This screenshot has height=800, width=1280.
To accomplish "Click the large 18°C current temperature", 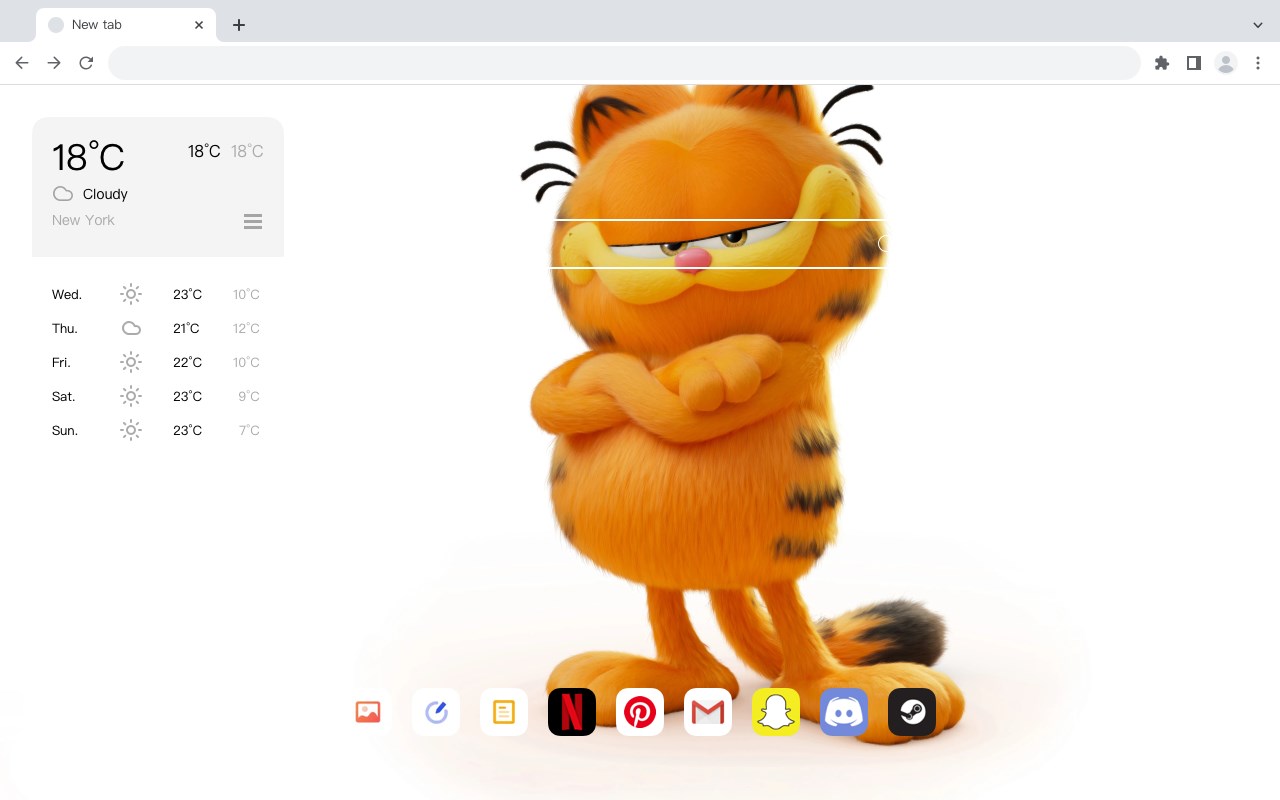I will pyautogui.click(x=88, y=157).
